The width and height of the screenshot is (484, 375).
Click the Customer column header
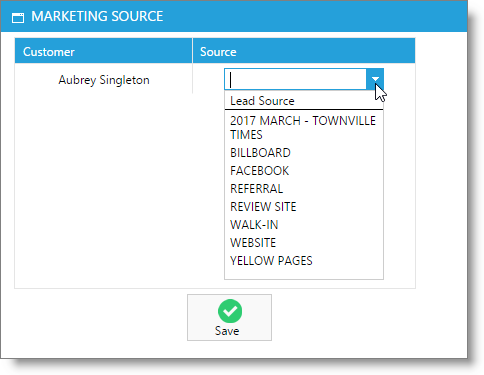103,51
